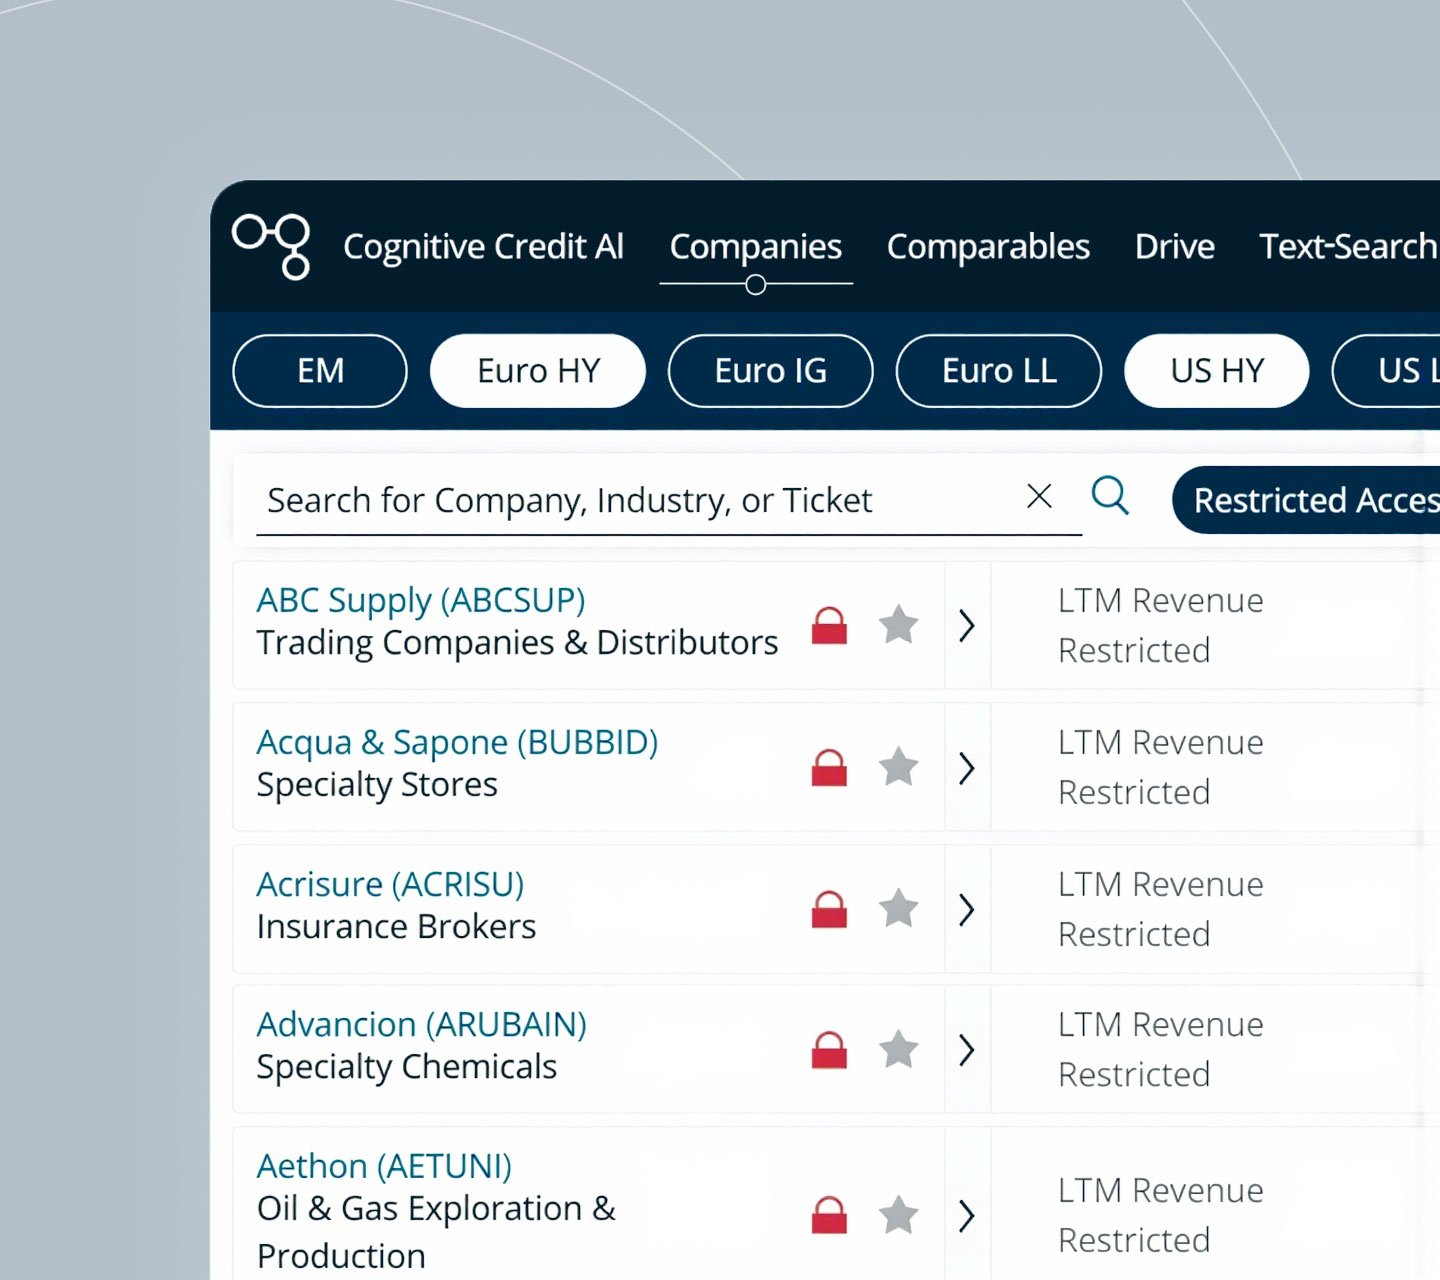Click the red lock icon for Aethon
Viewport: 1440px width, 1280px height.
829,1215
